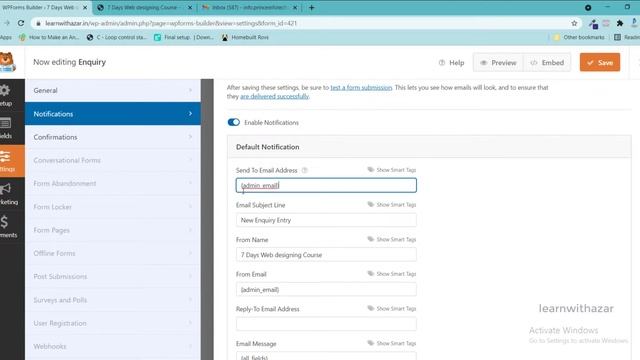This screenshot has width=640, height=360.
Task: Open Surveys and Polls settings
Action: tap(113, 300)
